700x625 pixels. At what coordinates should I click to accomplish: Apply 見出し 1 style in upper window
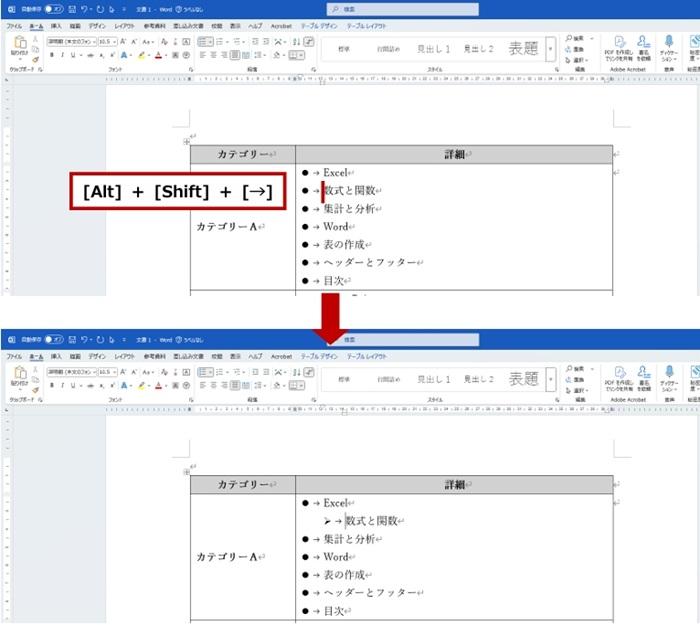434,48
